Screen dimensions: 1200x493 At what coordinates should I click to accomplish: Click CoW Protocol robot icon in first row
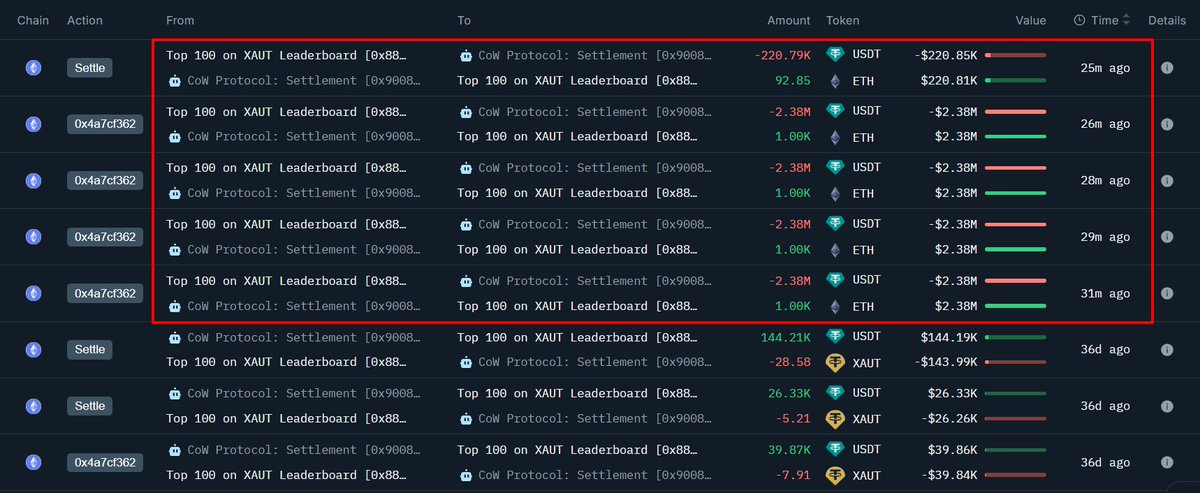pyautogui.click(x=466, y=56)
